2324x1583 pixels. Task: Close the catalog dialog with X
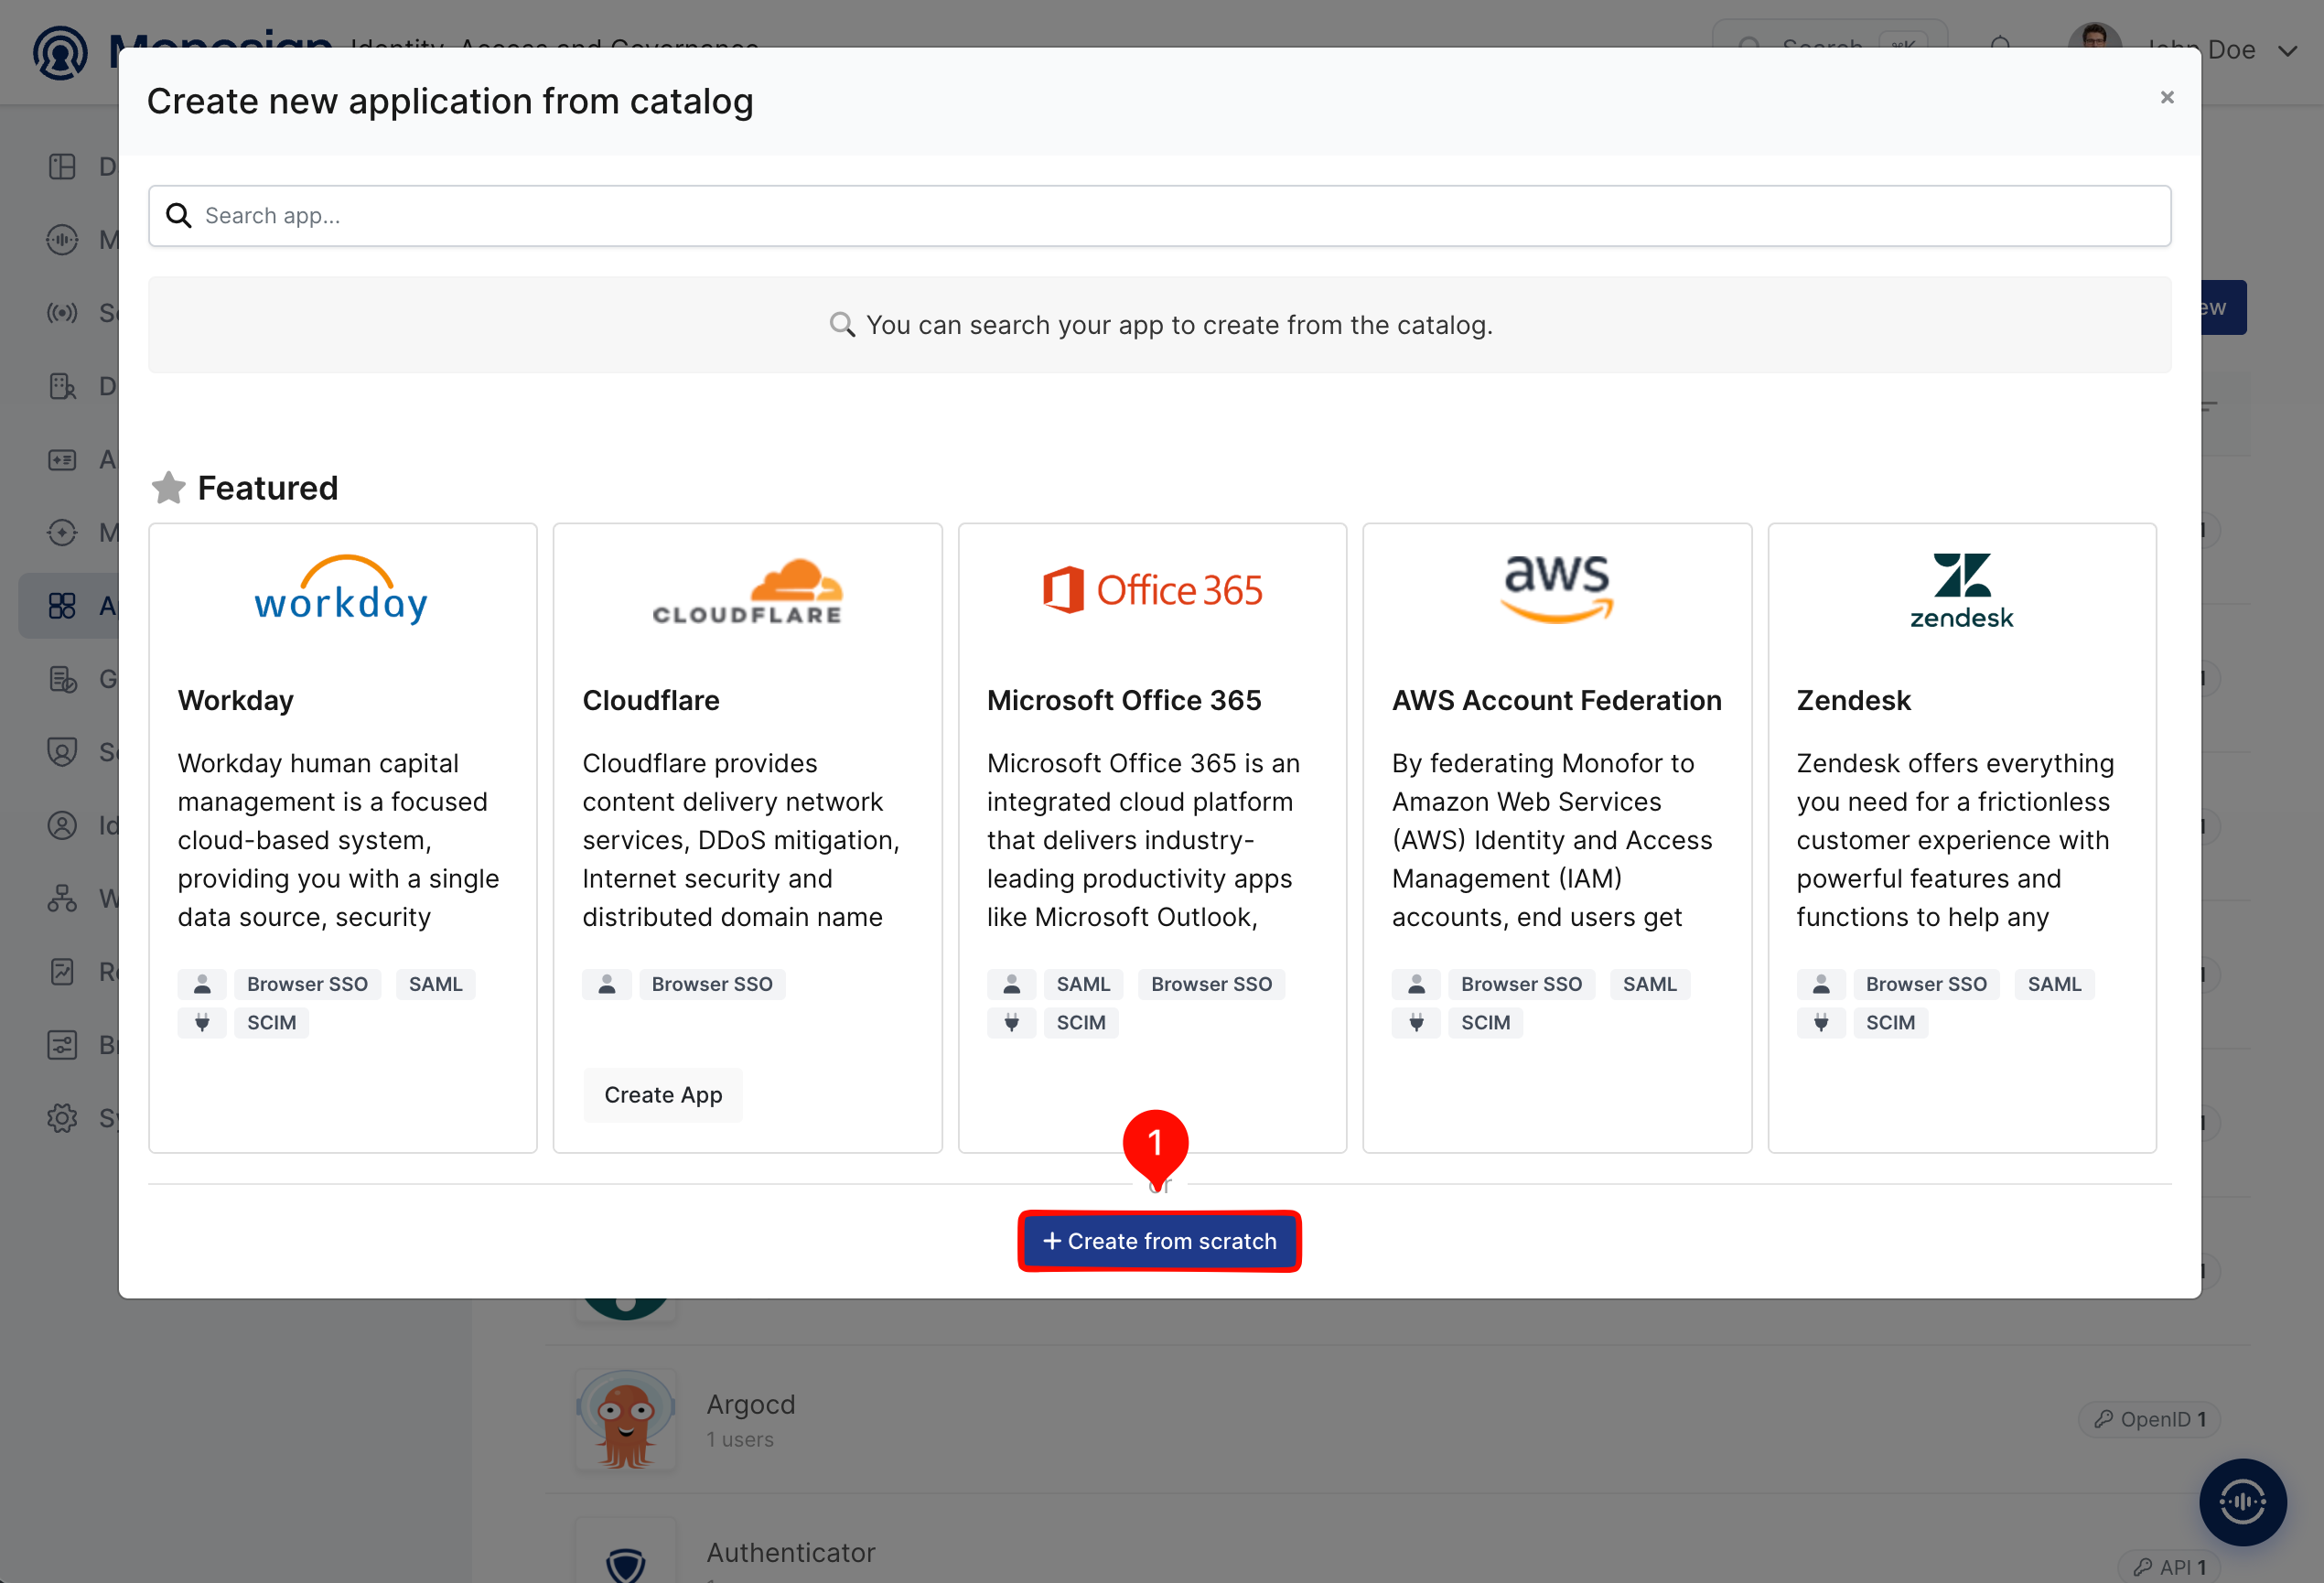2167,97
